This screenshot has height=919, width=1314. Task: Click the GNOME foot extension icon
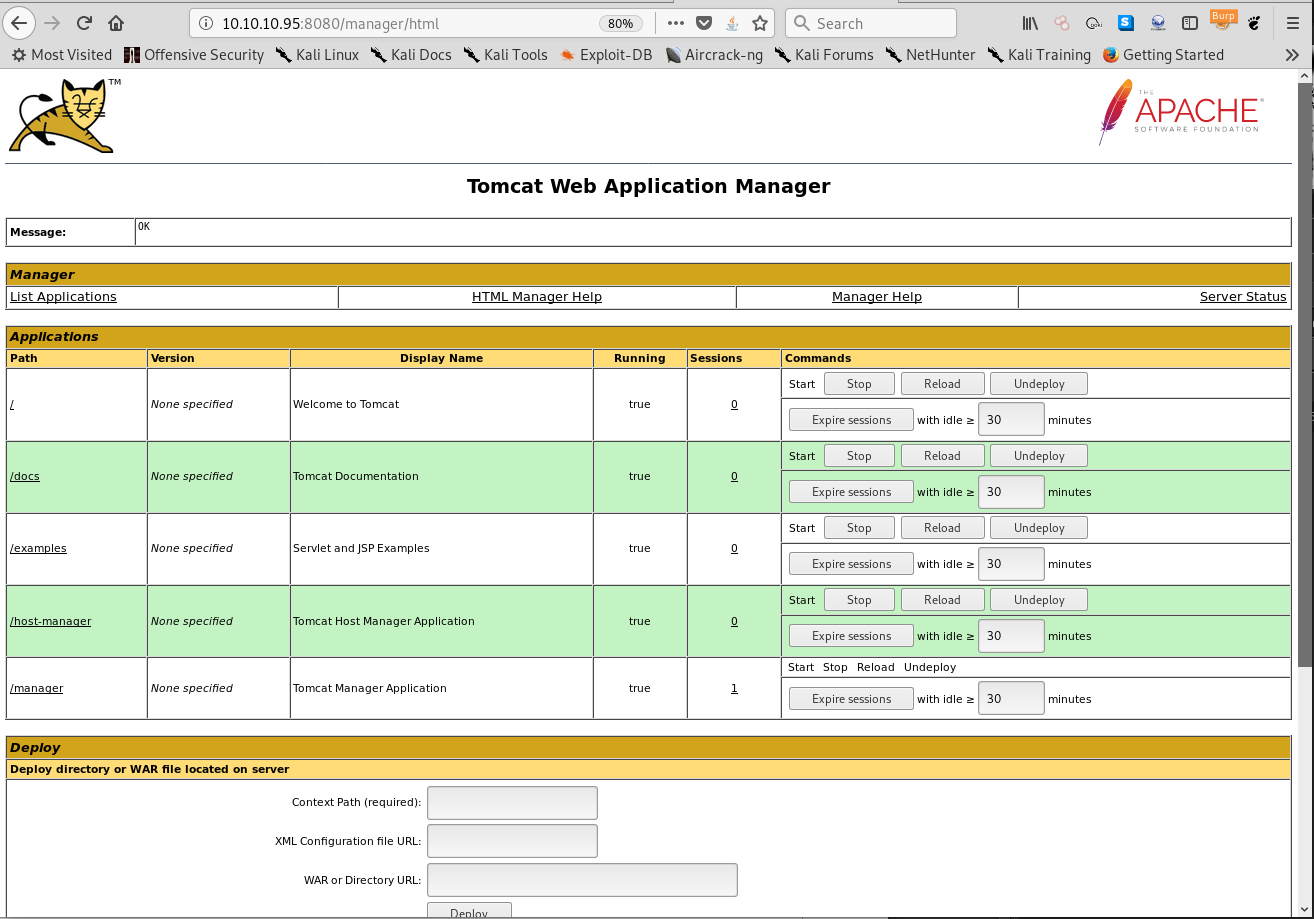(1255, 23)
